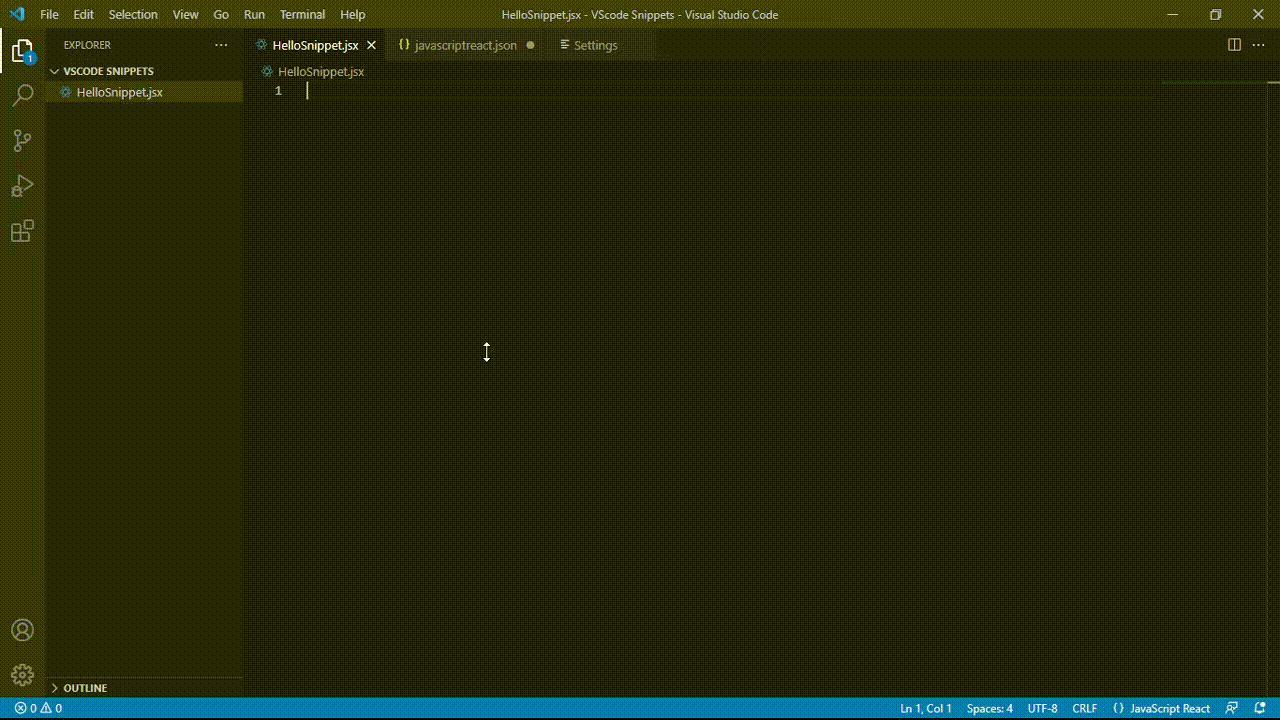
Task: Open notifications bell in status bar
Action: 1260,708
